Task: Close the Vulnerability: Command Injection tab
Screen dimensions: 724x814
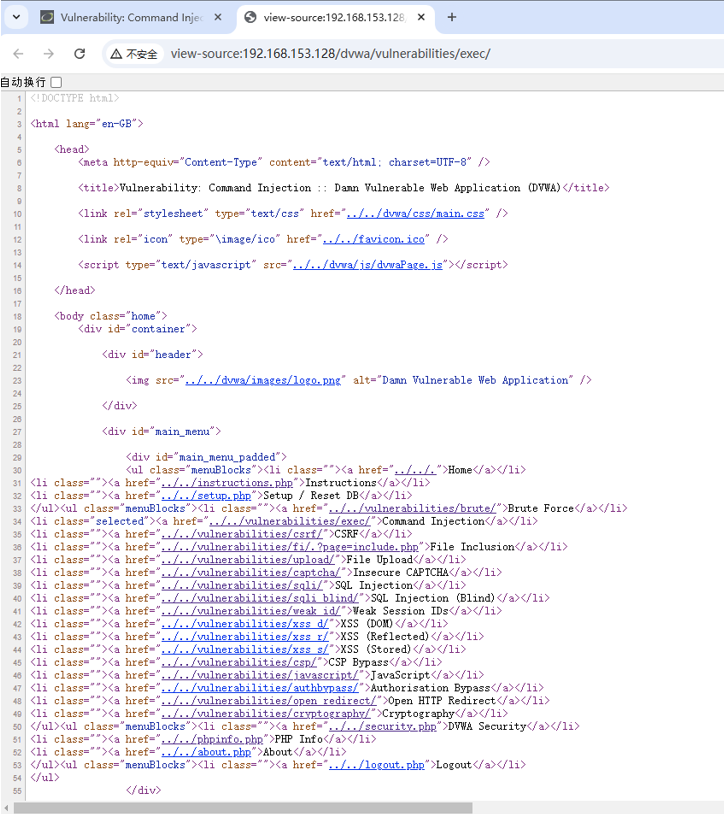Action: tap(218, 17)
